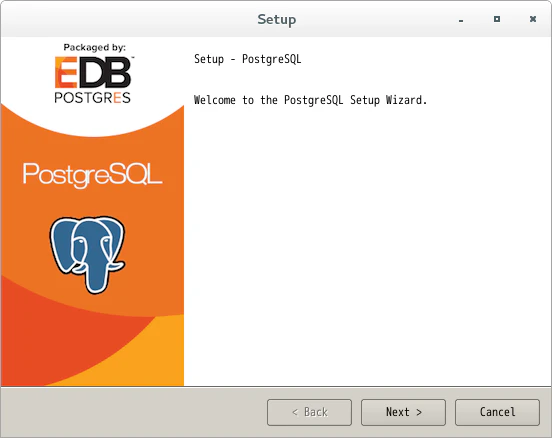Close the Setup window with X icon

(x=533, y=19)
